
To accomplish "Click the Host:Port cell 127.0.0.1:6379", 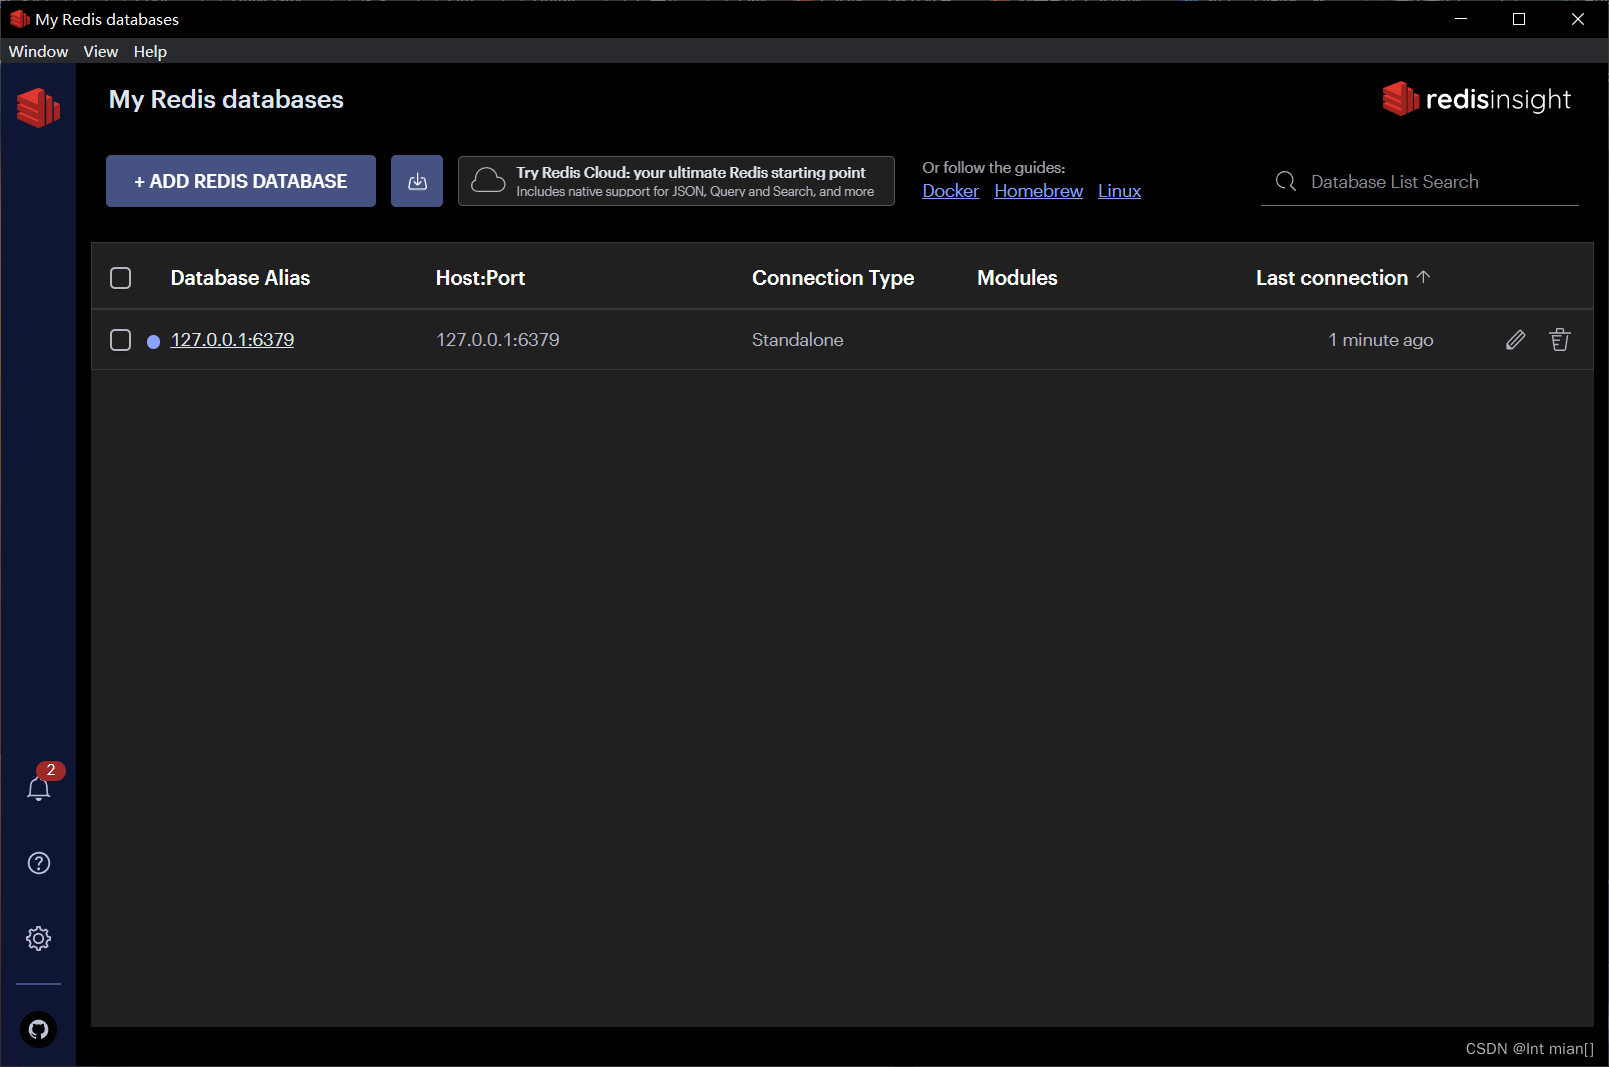I will [498, 340].
